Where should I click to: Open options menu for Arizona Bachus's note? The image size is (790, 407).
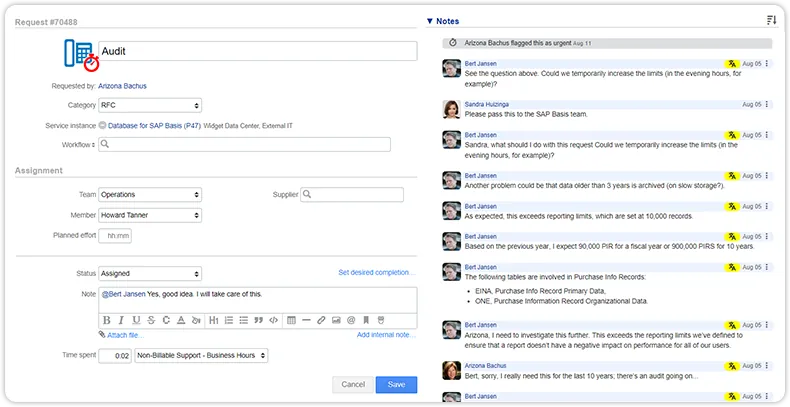click(x=767, y=366)
